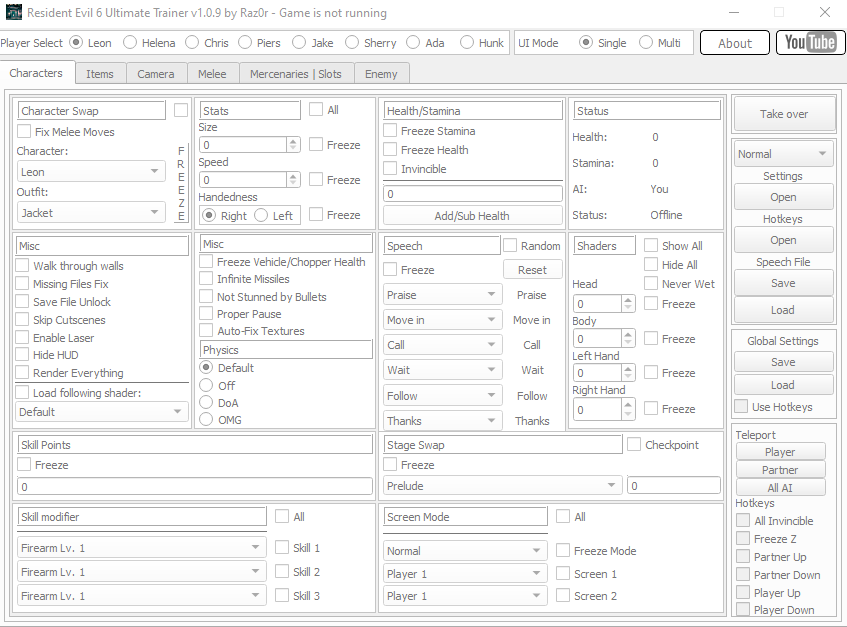The width and height of the screenshot is (847, 627).
Task: Open Hotkeys via its Open button
Action: coord(783,240)
